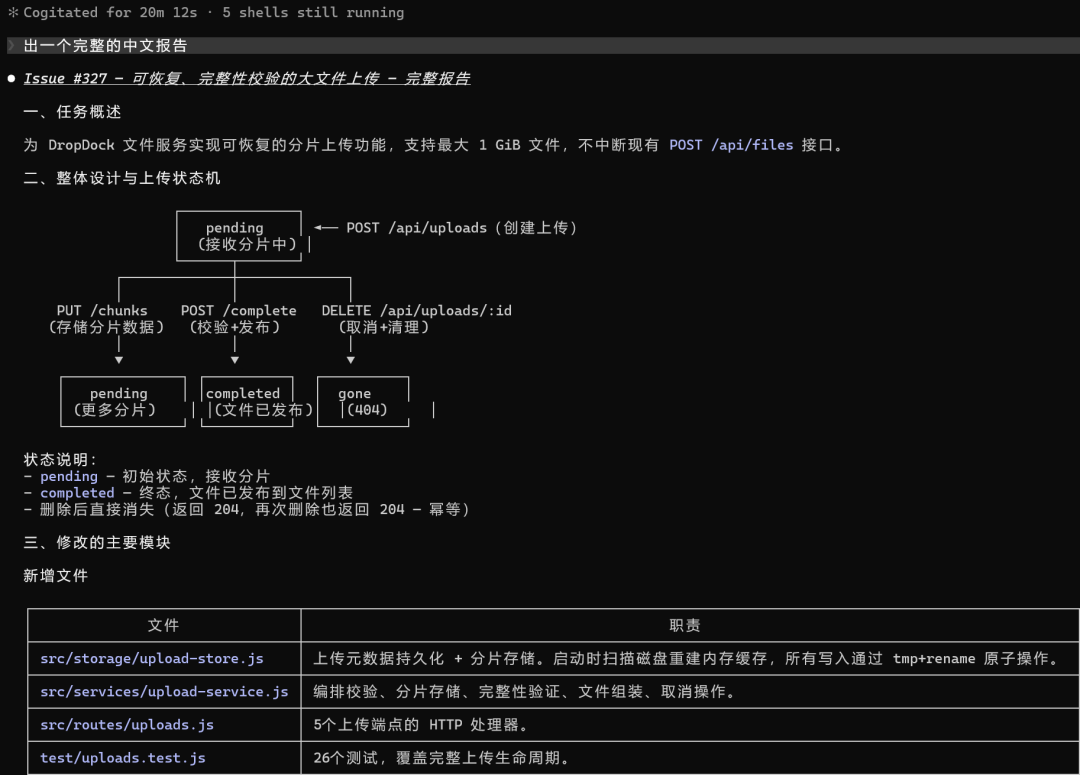Image resolution: width=1080 pixels, height=775 pixels.
Task: Click the '文件' table column header
Action: pos(164,625)
